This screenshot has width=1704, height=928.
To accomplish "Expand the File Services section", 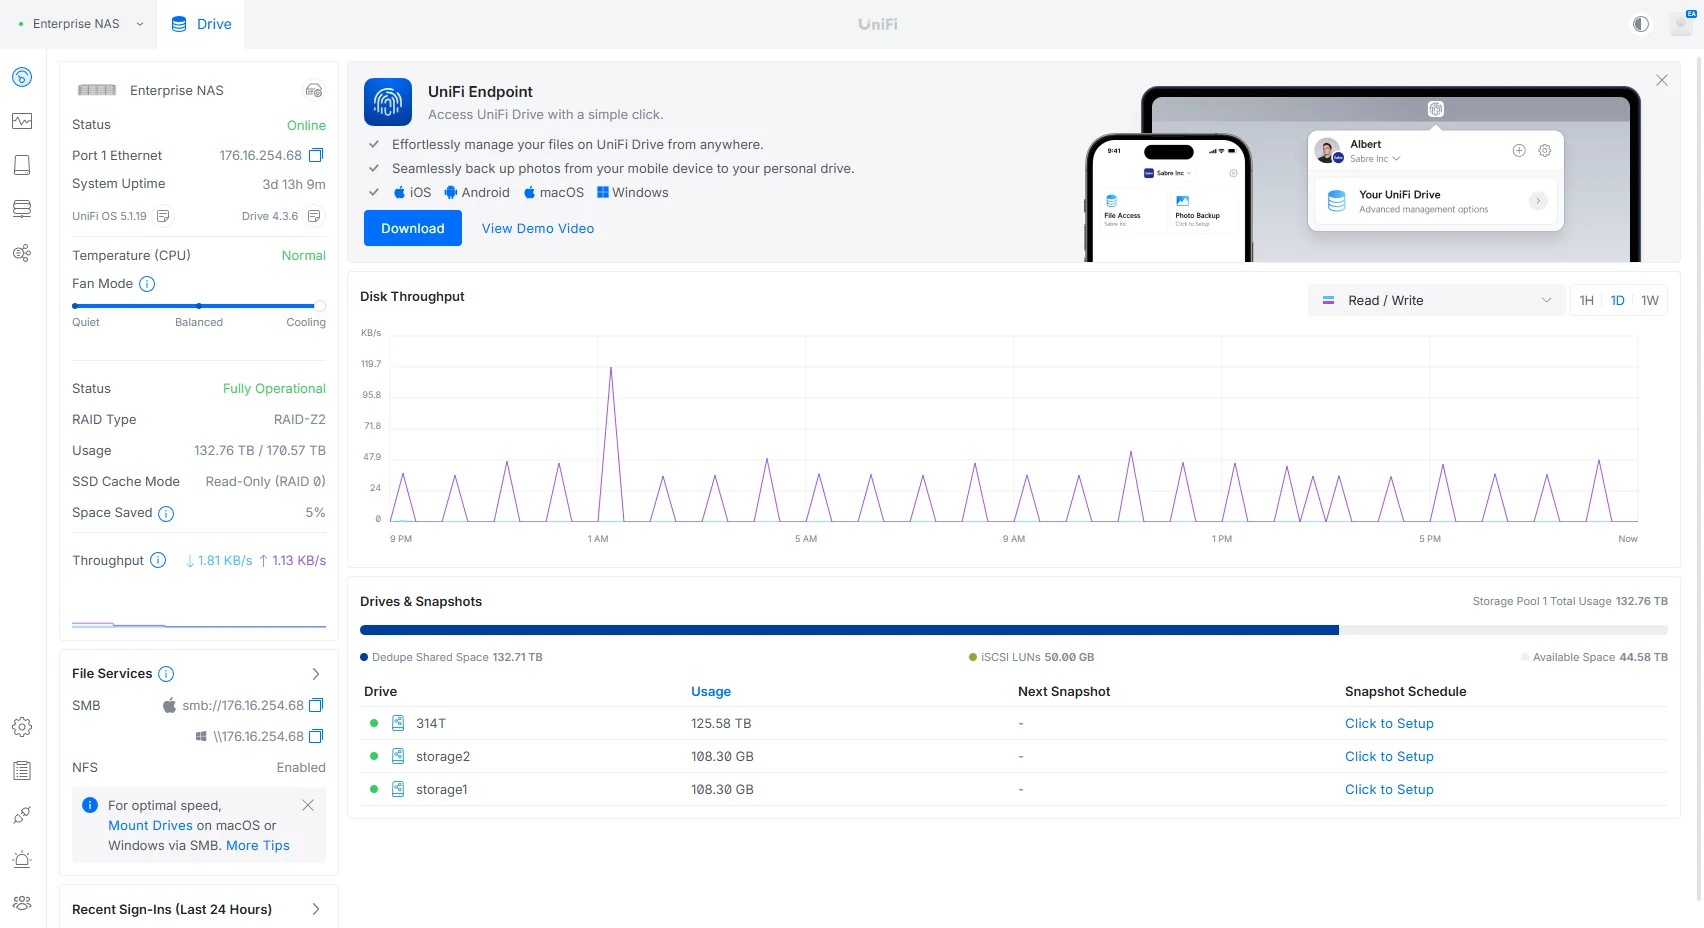I will pyautogui.click(x=316, y=674).
